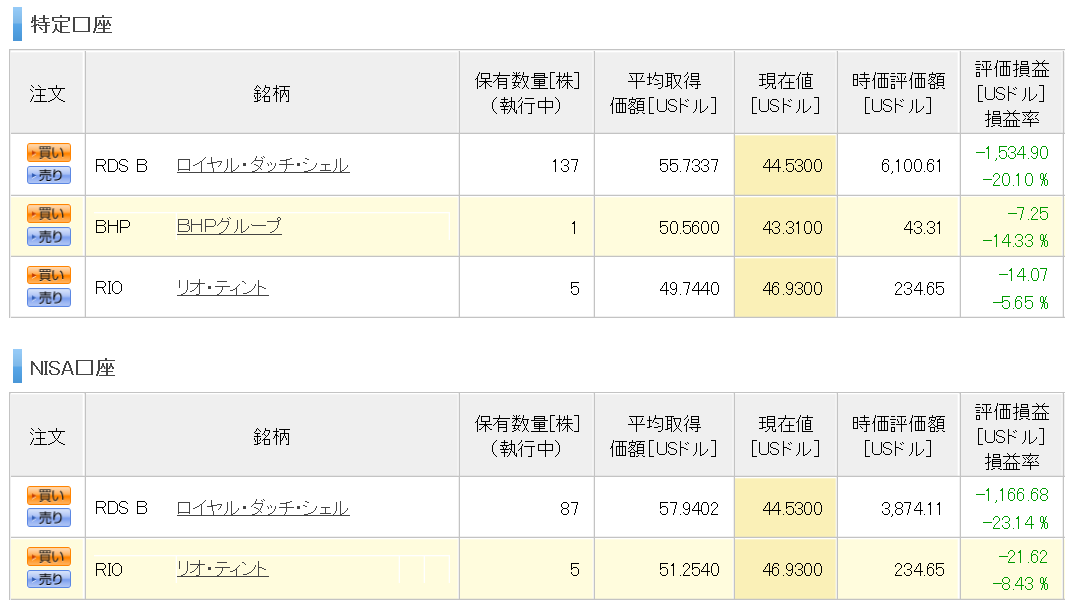1065x604 pixels.
Task: Click 買い button for RDS B in 特定口座
Action: point(49,153)
